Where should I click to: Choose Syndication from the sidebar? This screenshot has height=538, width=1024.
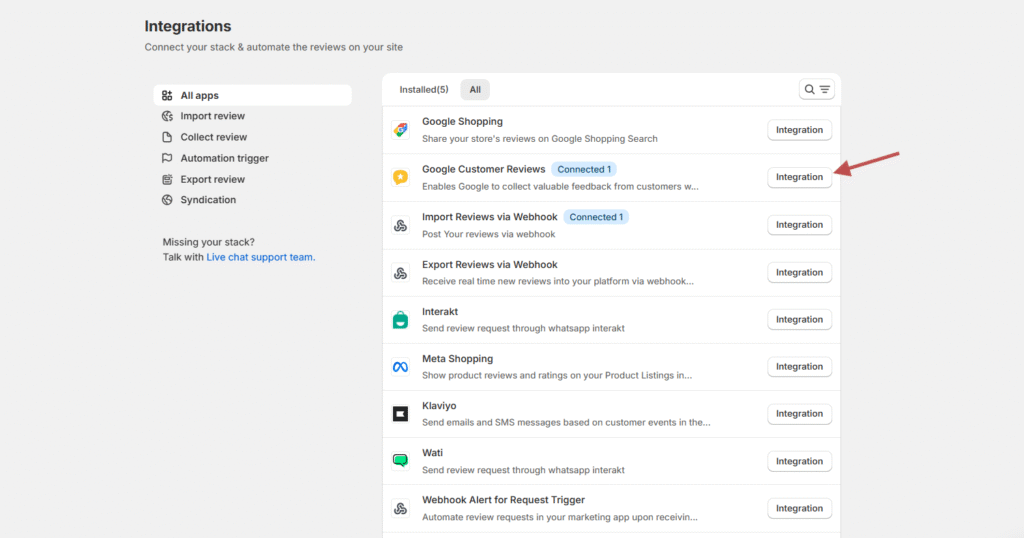pos(208,200)
